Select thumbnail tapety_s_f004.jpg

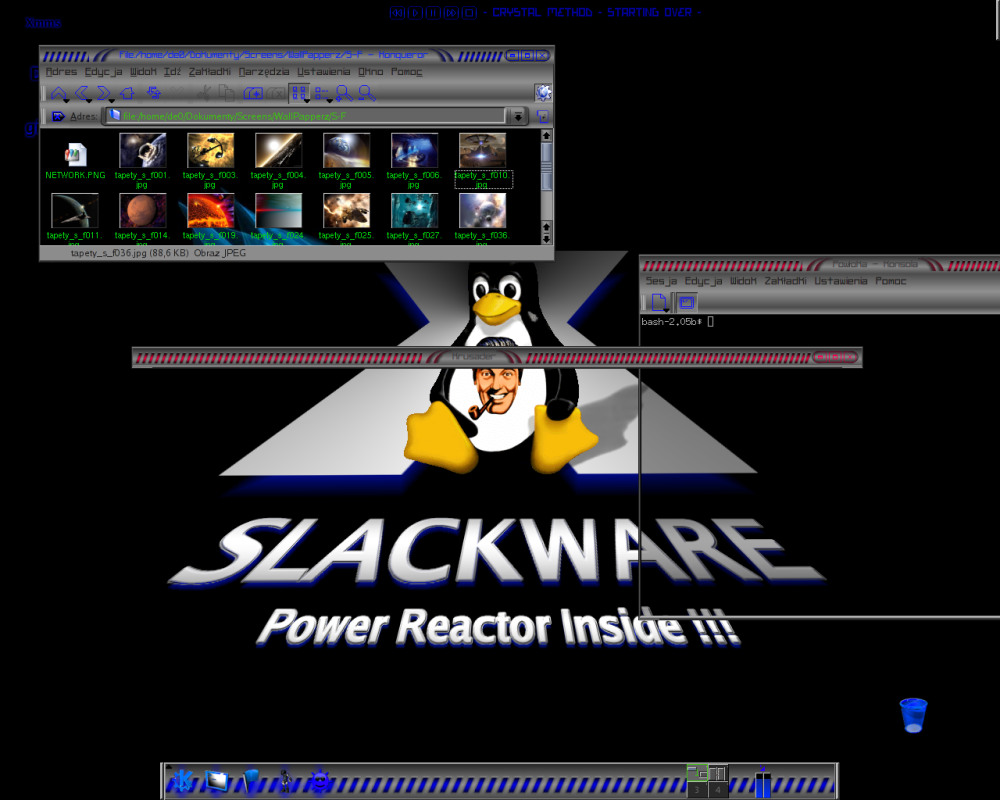tap(279, 151)
